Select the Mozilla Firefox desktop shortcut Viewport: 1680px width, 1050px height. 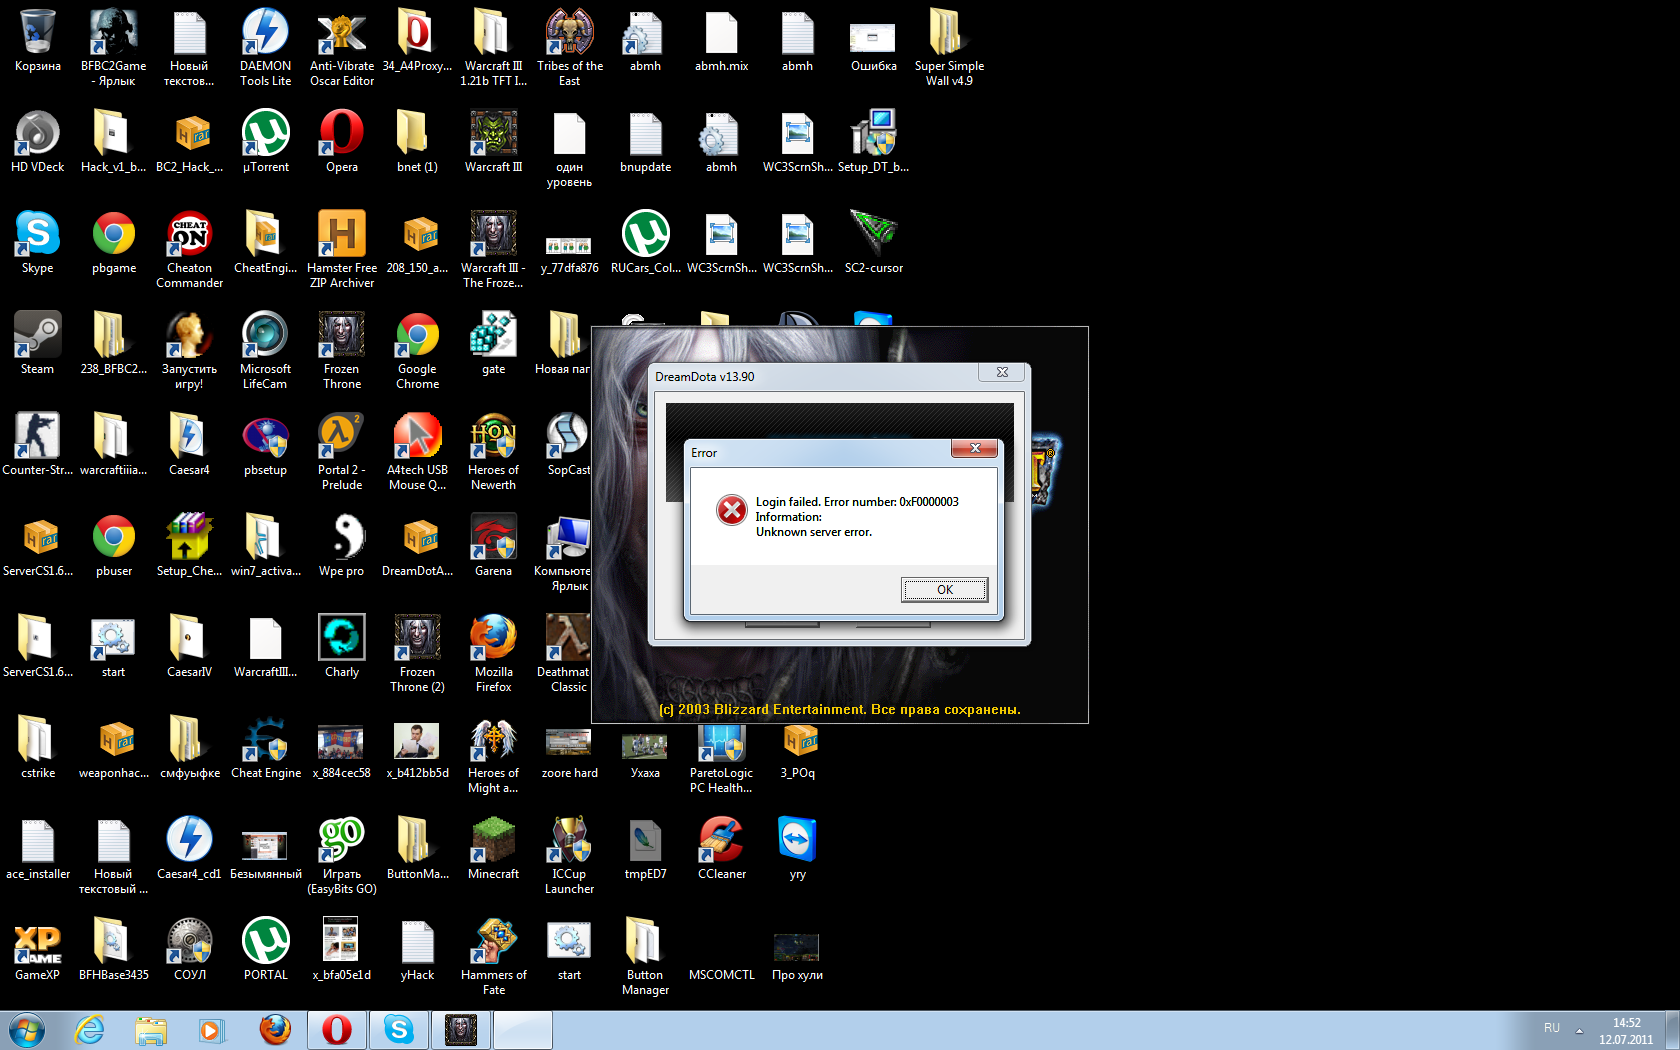point(494,654)
